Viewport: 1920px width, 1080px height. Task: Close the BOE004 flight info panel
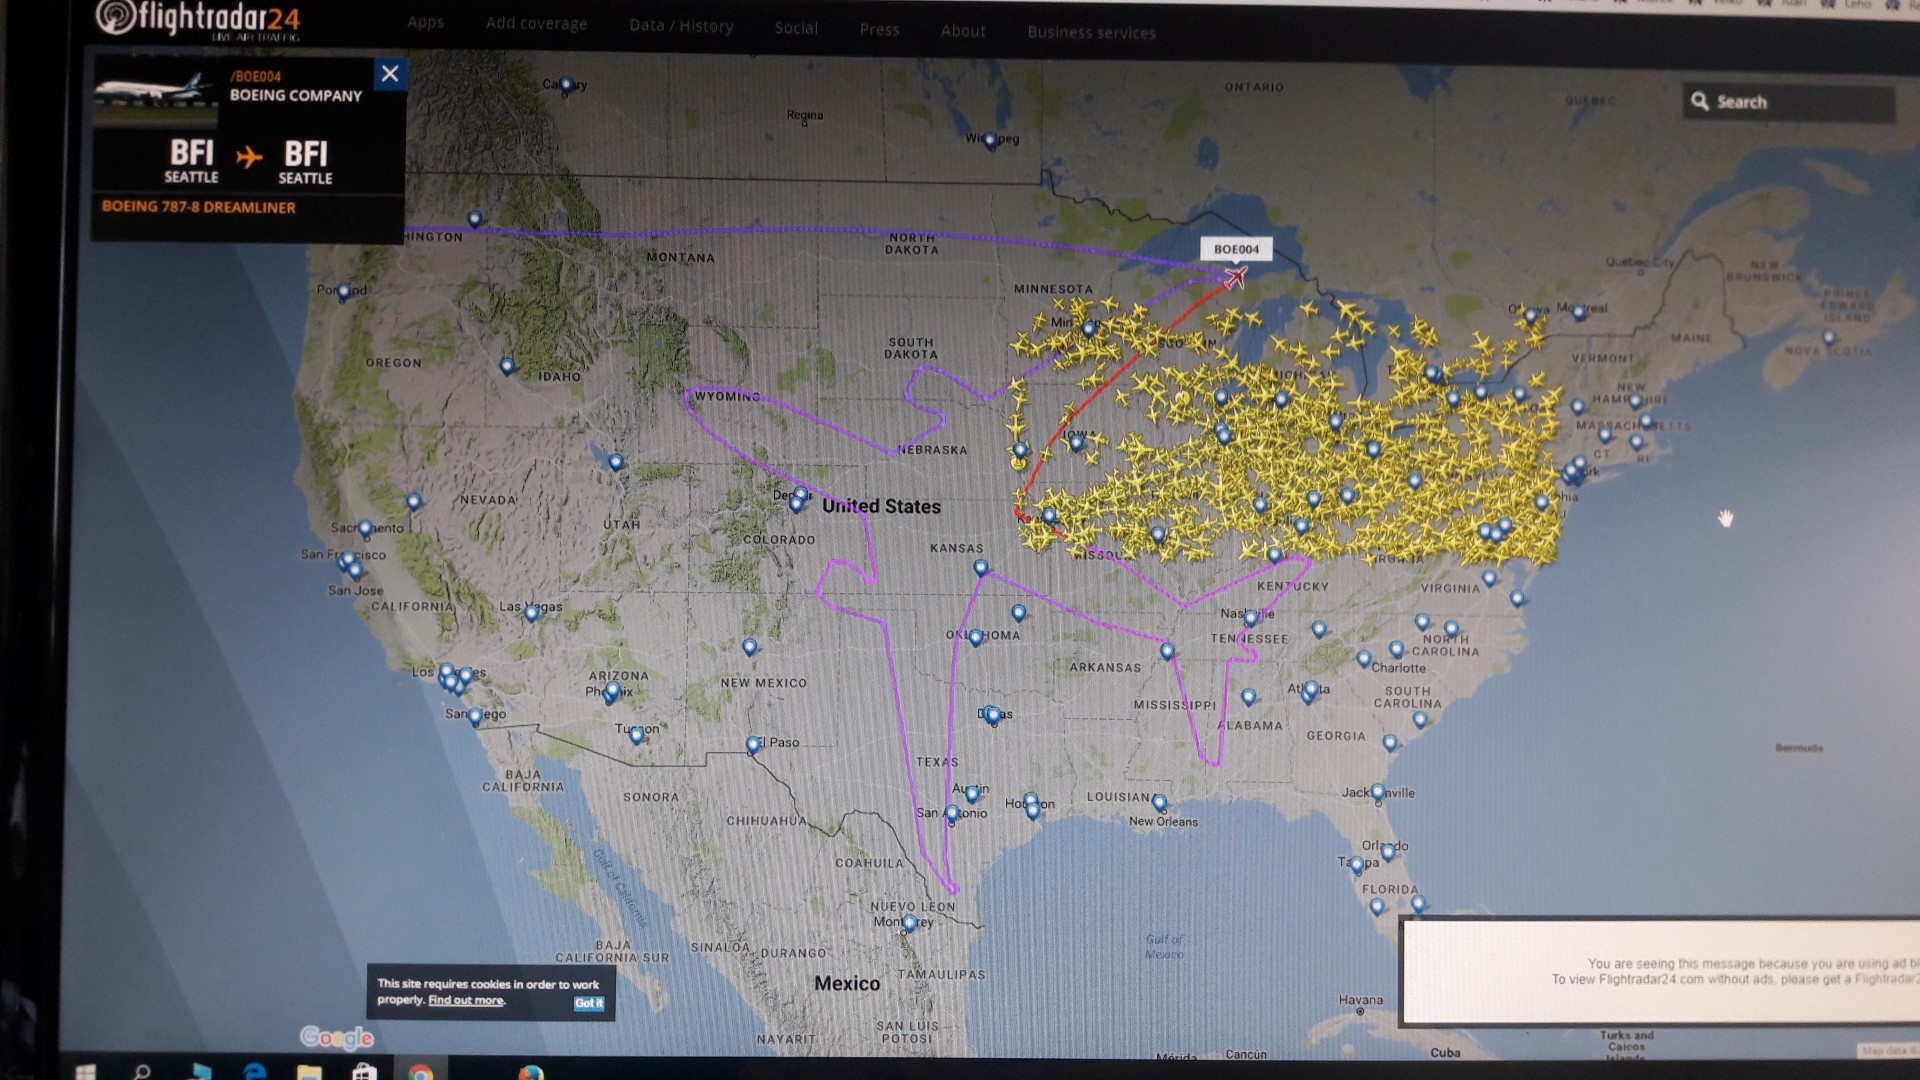coord(390,73)
